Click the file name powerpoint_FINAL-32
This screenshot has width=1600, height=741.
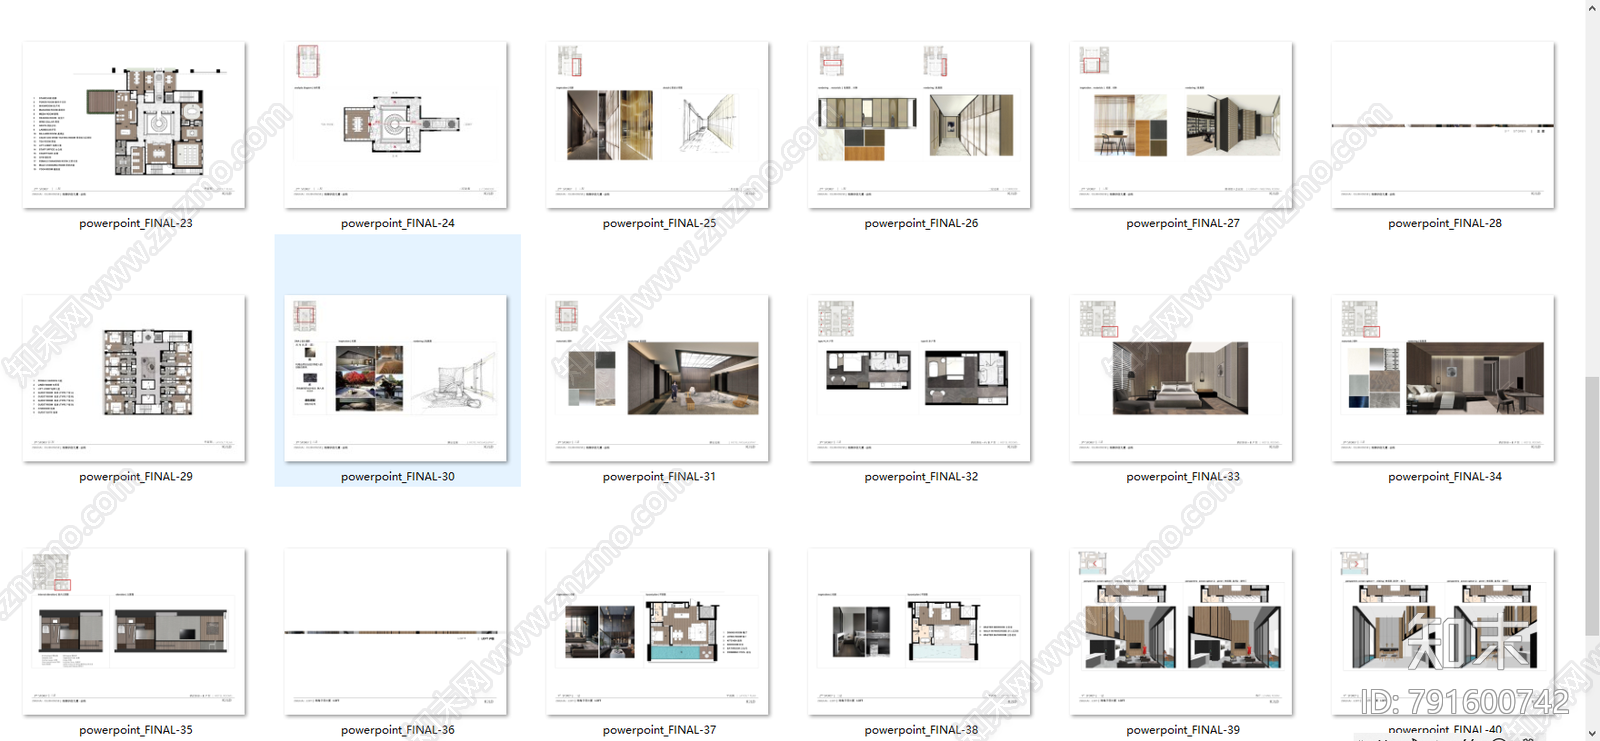click(x=921, y=476)
